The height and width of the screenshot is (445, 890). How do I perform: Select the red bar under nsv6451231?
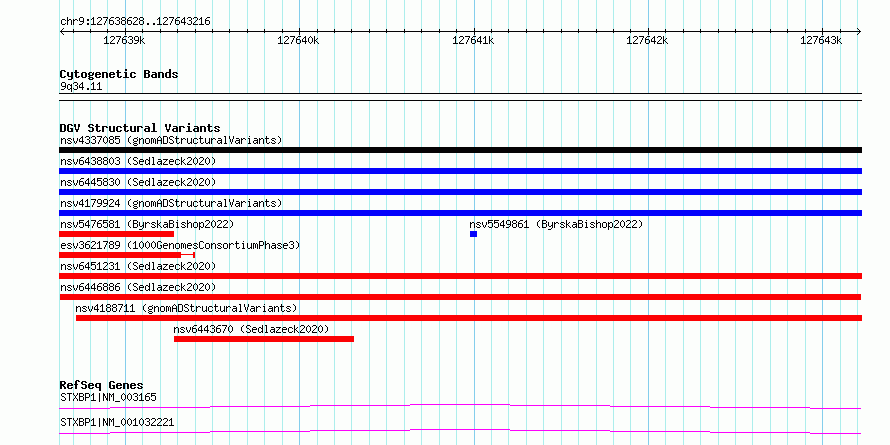[460, 276]
